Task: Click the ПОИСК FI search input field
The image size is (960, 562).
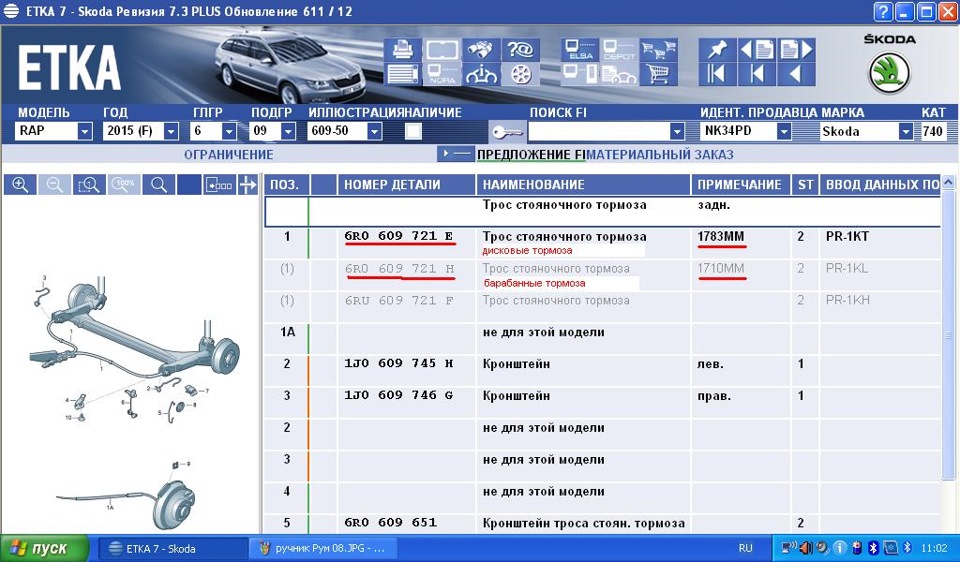Action: click(x=599, y=131)
